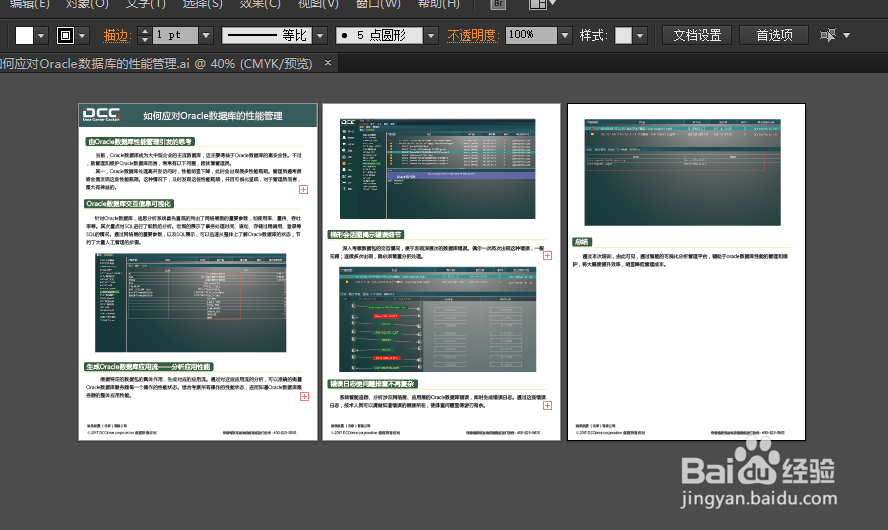The width and height of the screenshot is (888, 530).
Task: Click the 样式 graphic style swatch
Action: tap(624, 35)
